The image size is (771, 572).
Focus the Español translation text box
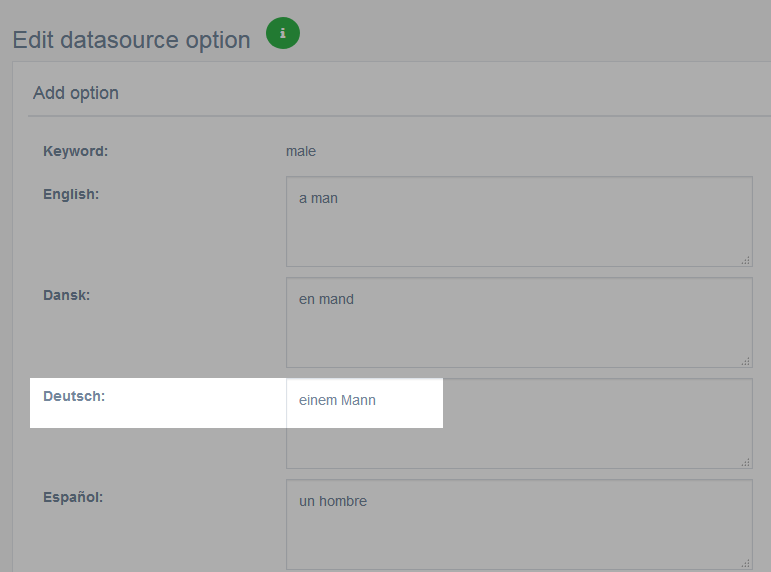(519, 524)
